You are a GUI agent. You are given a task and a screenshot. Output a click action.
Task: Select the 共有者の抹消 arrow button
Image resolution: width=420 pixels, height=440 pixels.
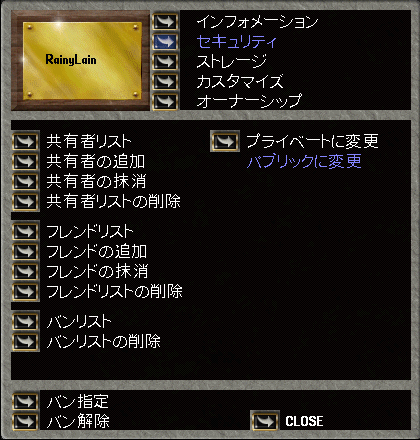25,182
